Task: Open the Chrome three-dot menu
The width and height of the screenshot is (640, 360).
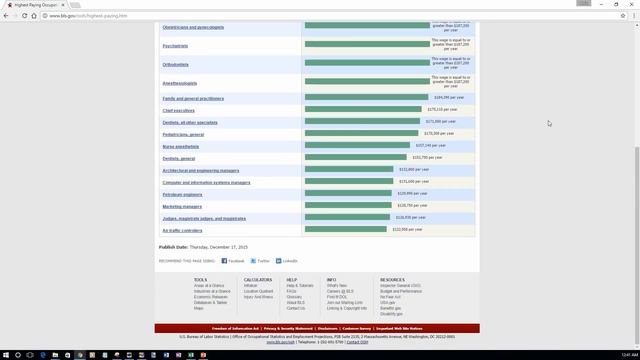Action: click(x=634, y=16)
